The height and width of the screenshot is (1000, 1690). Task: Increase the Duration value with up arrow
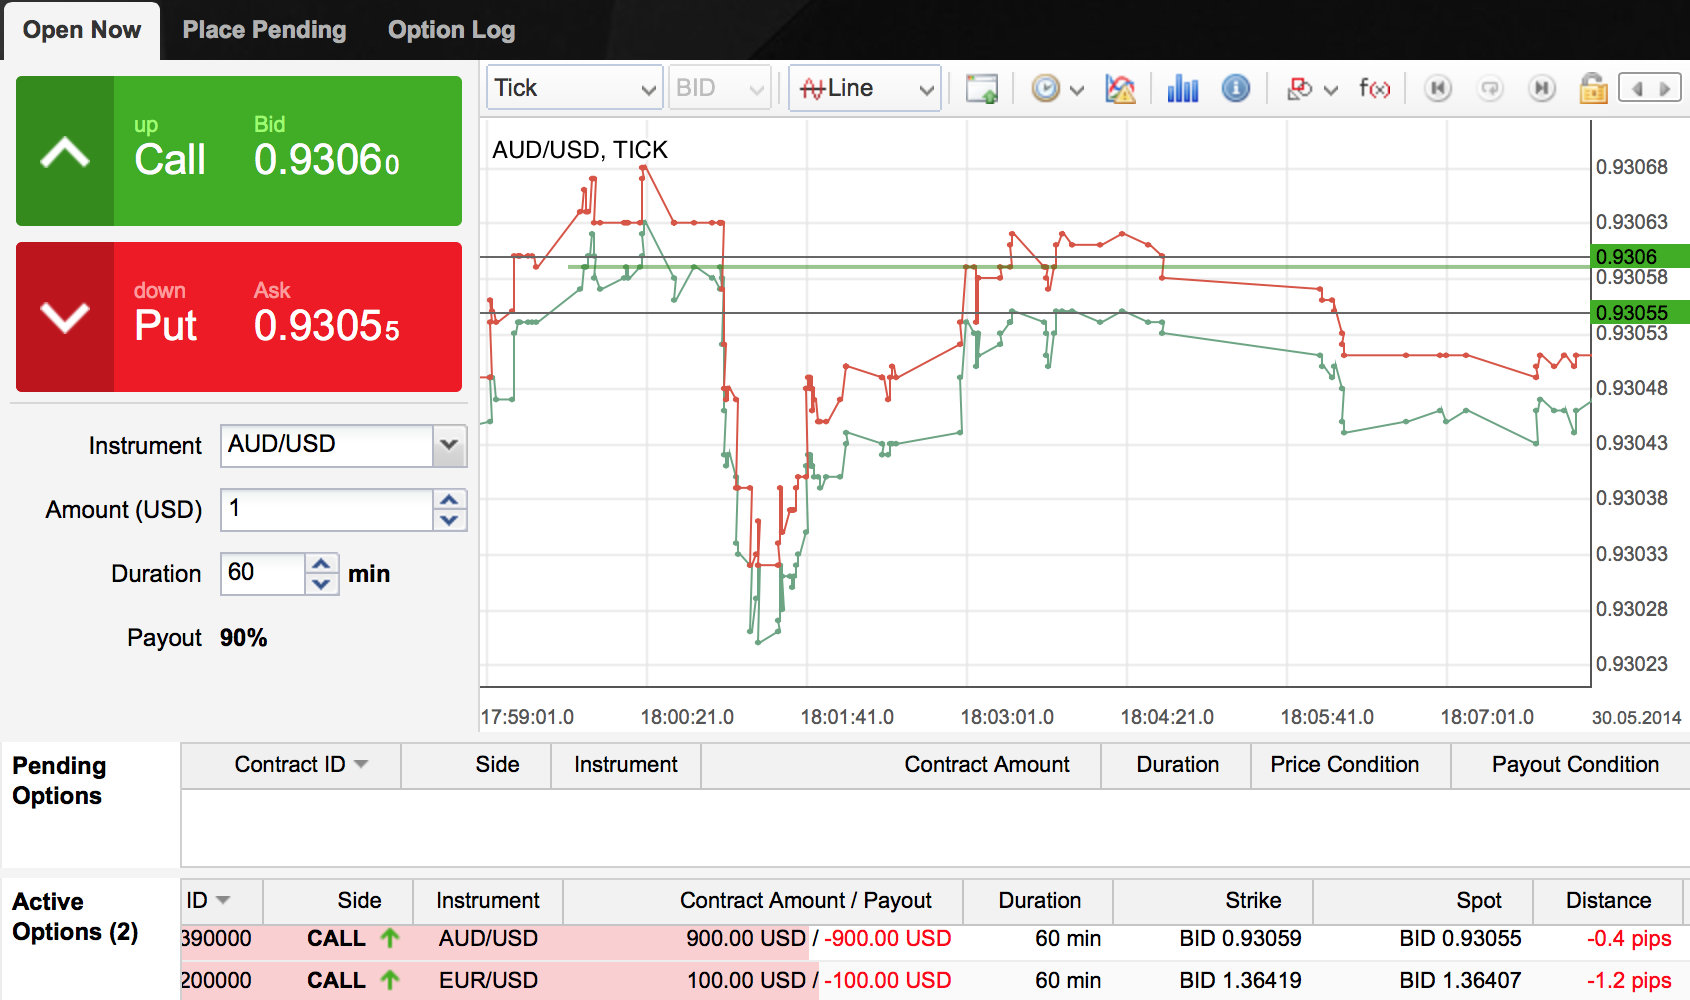321,564
